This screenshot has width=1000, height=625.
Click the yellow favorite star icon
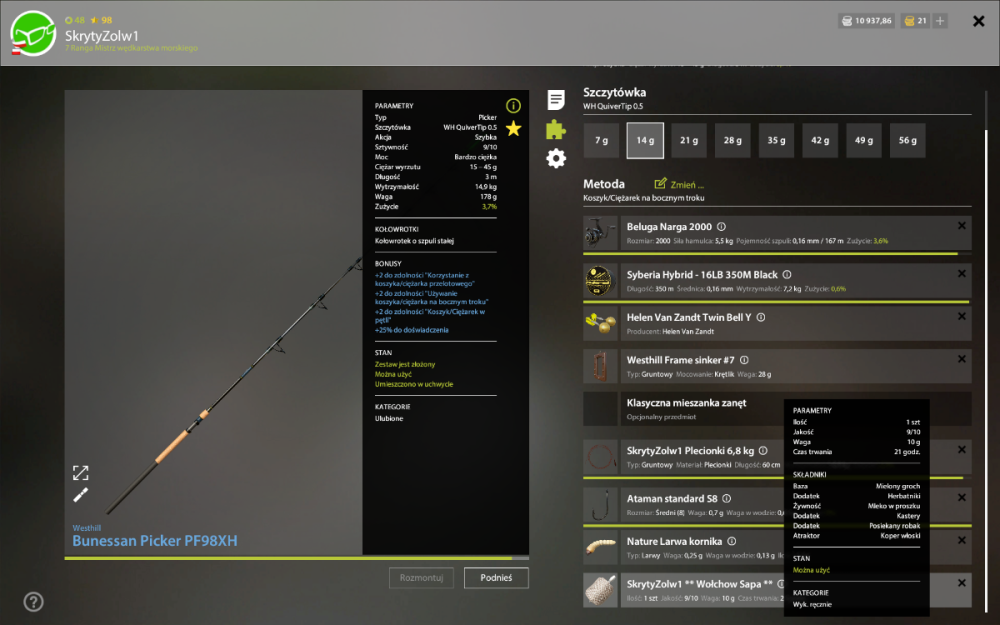513,129
